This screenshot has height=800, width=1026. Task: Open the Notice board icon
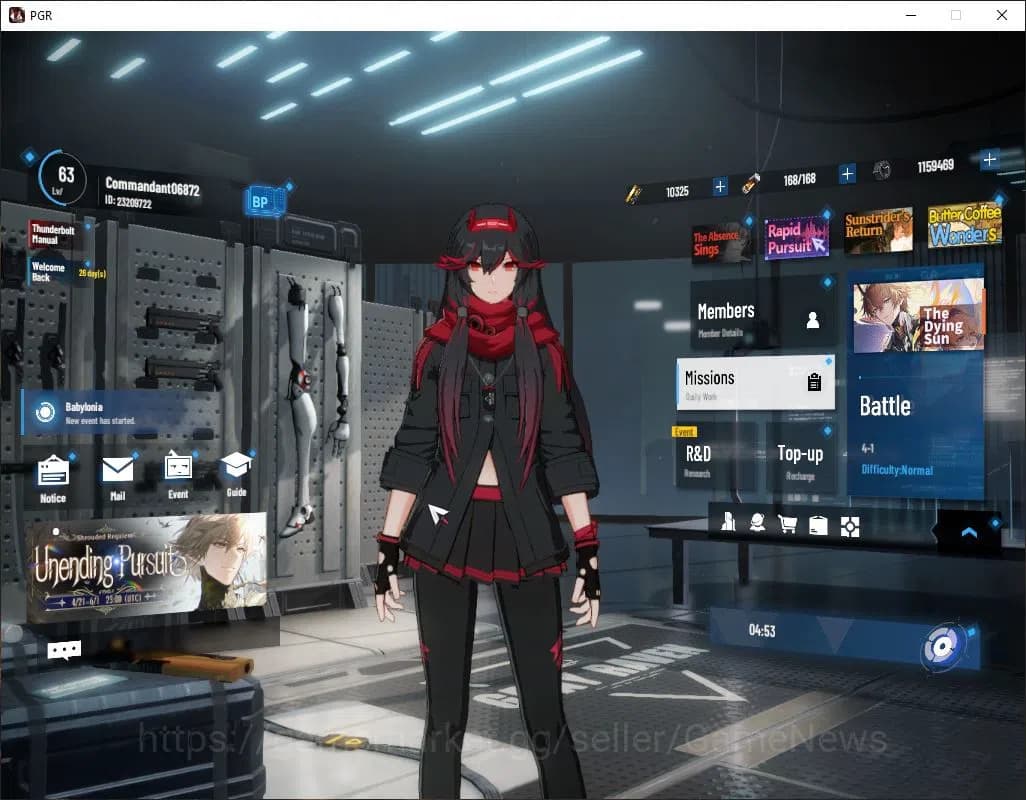(53, 472)
